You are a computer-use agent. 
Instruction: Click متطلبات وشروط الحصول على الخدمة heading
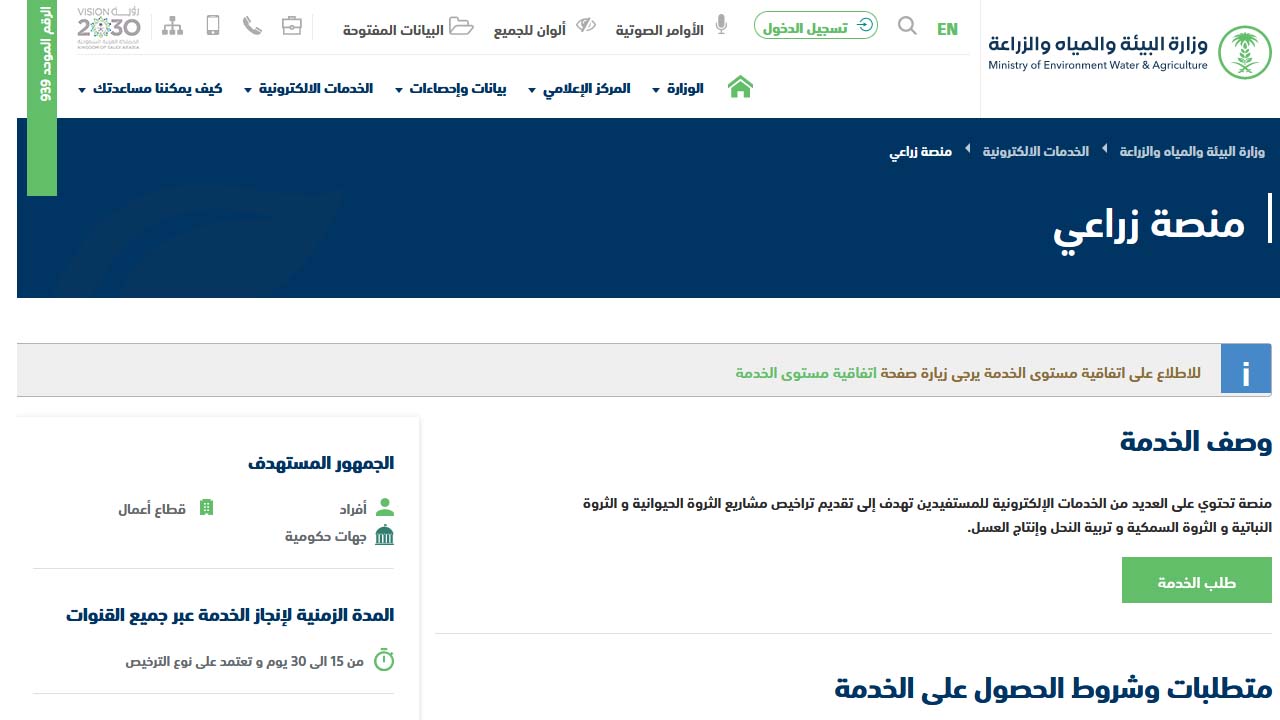[1053, 688]
